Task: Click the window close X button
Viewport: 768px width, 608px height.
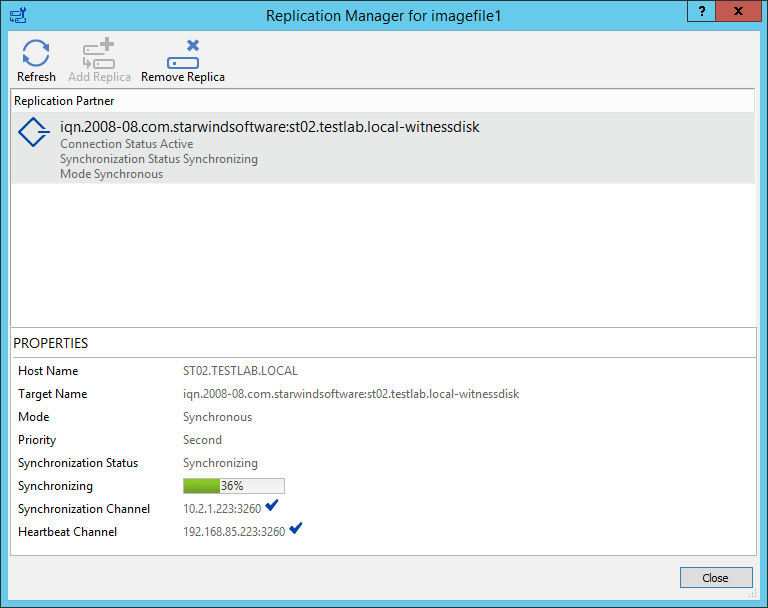Action: click(x=736, y=11)
